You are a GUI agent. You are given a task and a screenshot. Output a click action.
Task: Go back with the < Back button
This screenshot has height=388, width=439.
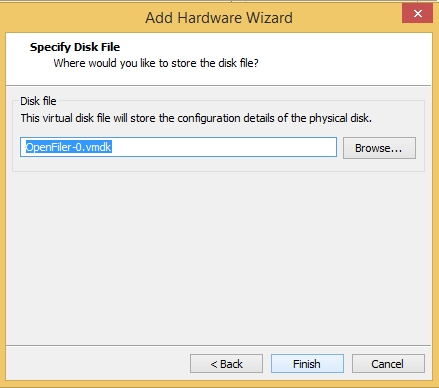point(226,364)
